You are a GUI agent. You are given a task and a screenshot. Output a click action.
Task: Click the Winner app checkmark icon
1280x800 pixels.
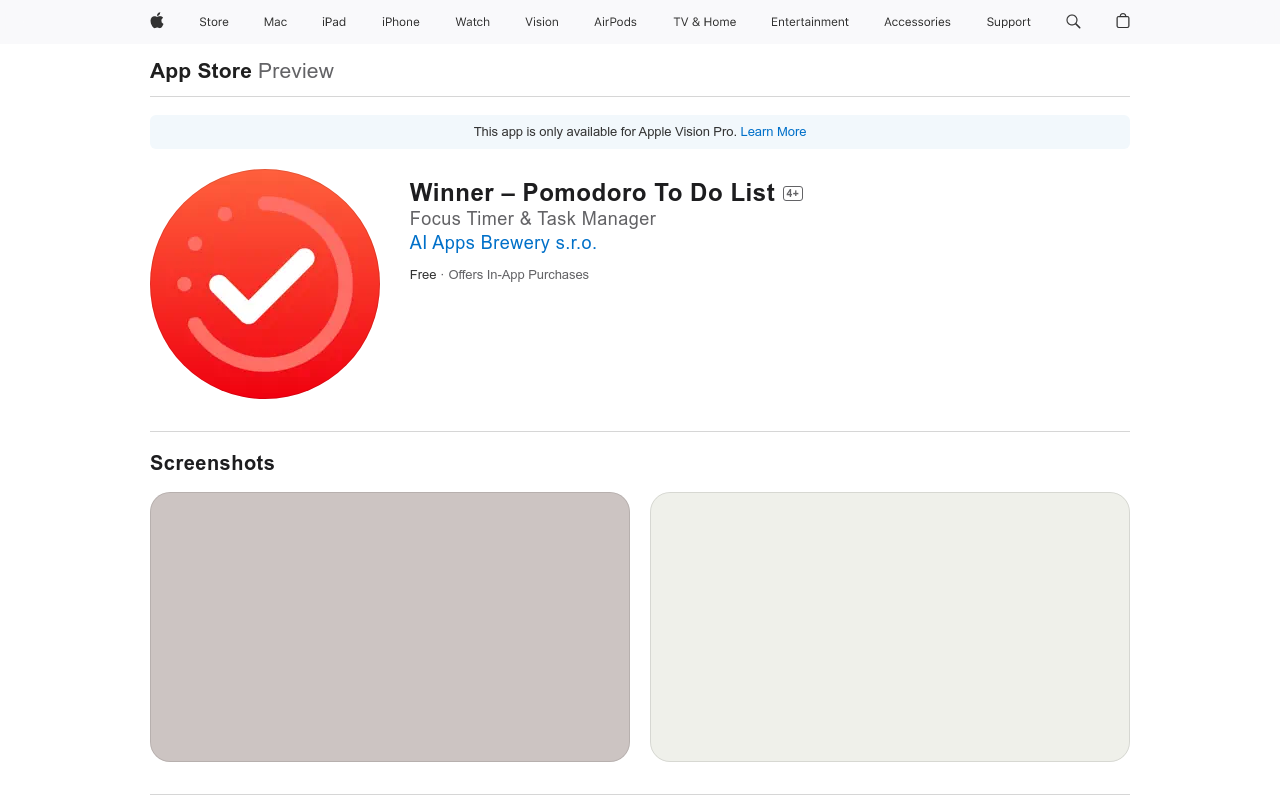265,284
